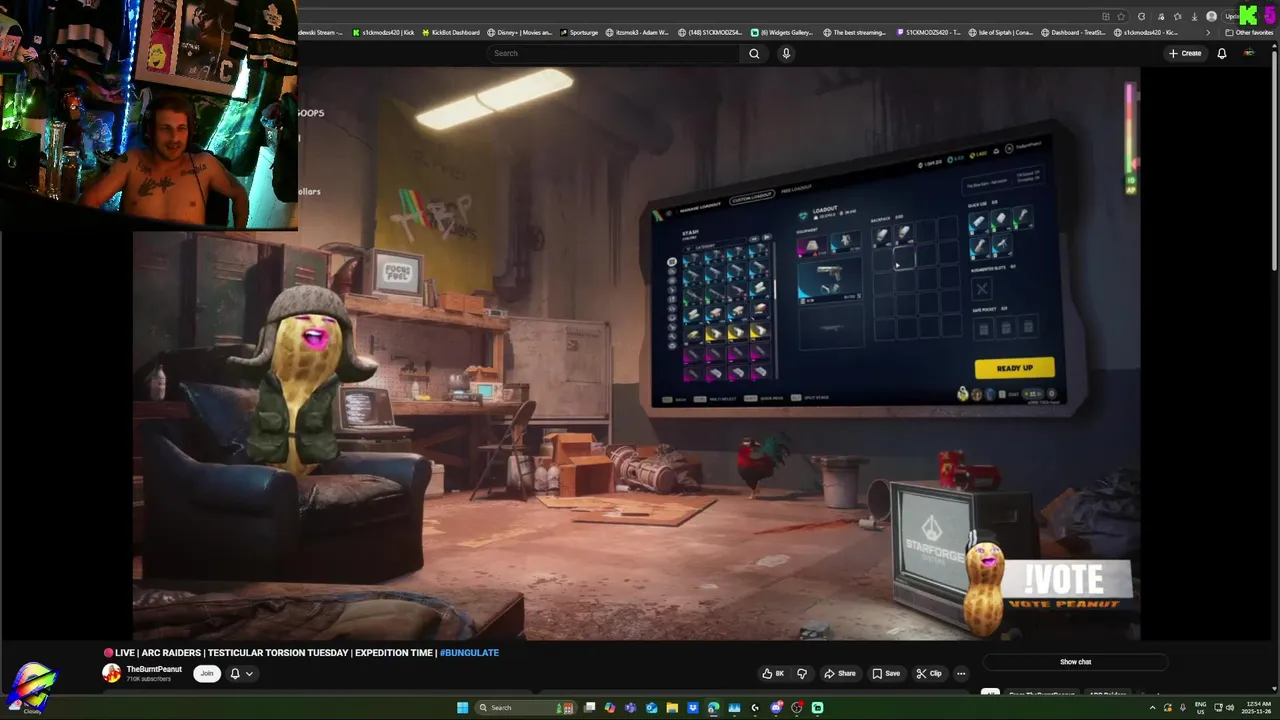The image size is (1280, 720).
Task: Click the ENG language indicator
Action: [x=1200, y=708]
